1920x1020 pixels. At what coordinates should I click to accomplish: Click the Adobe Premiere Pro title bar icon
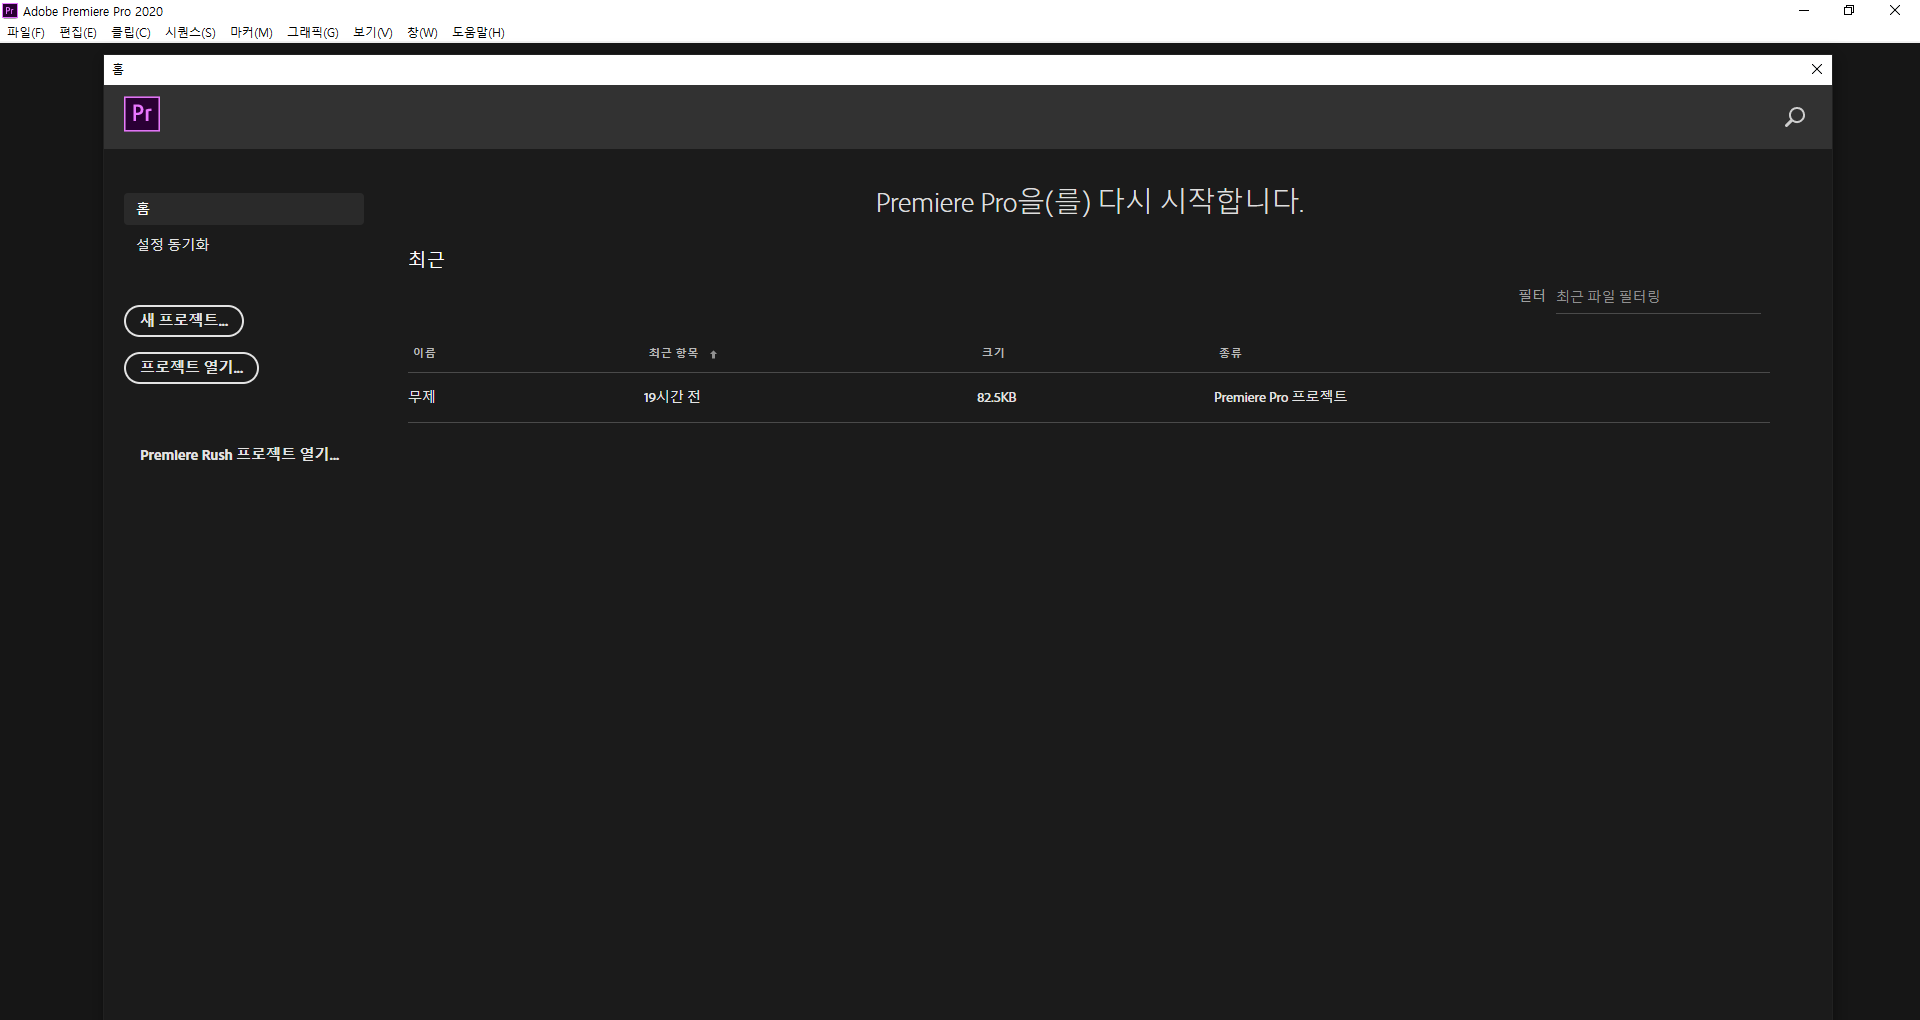(10, 11)
